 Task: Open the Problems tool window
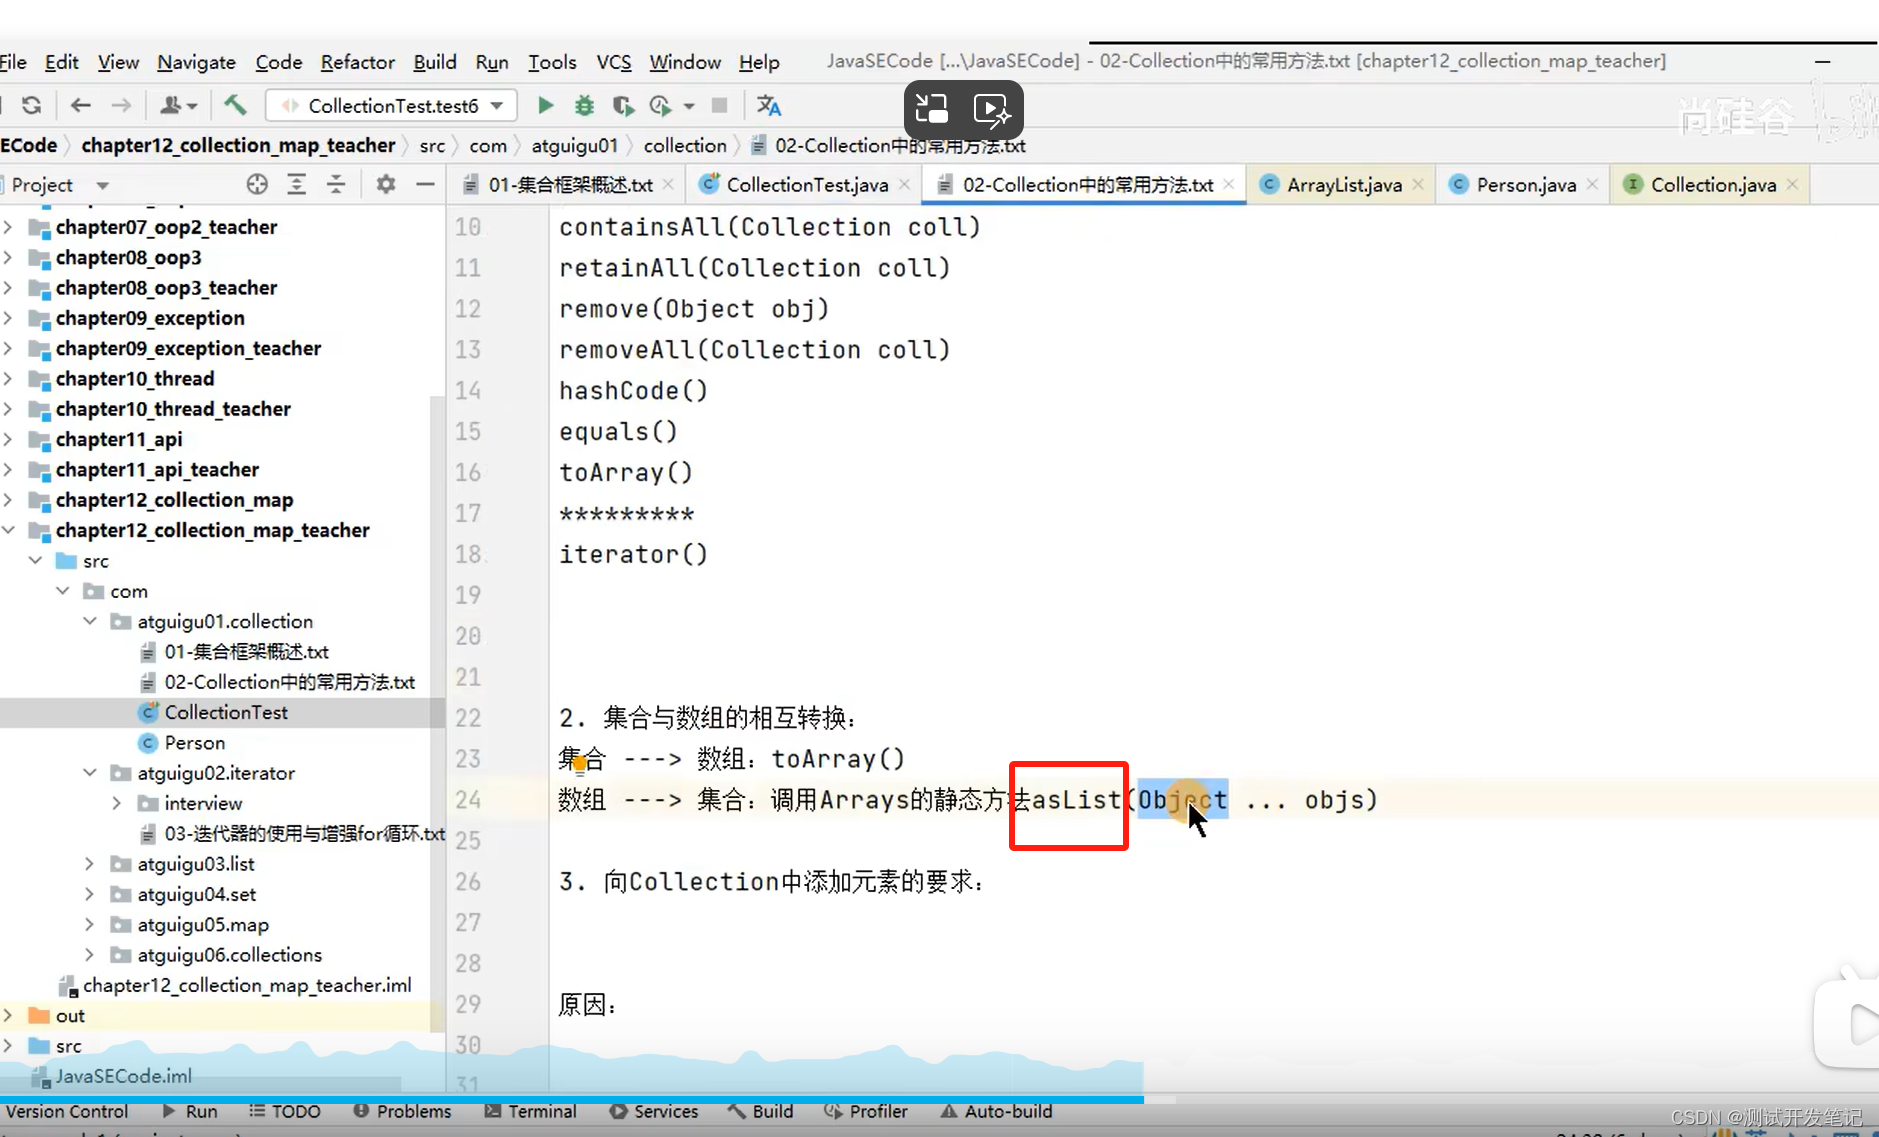(402, 1111)
